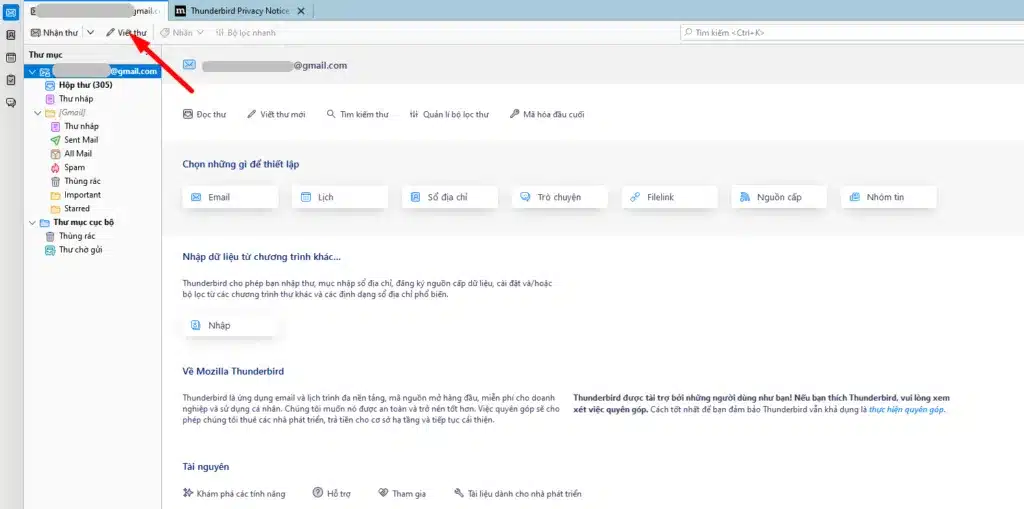Click the Nhập import button
The image size is (1024, 509).
231,325
